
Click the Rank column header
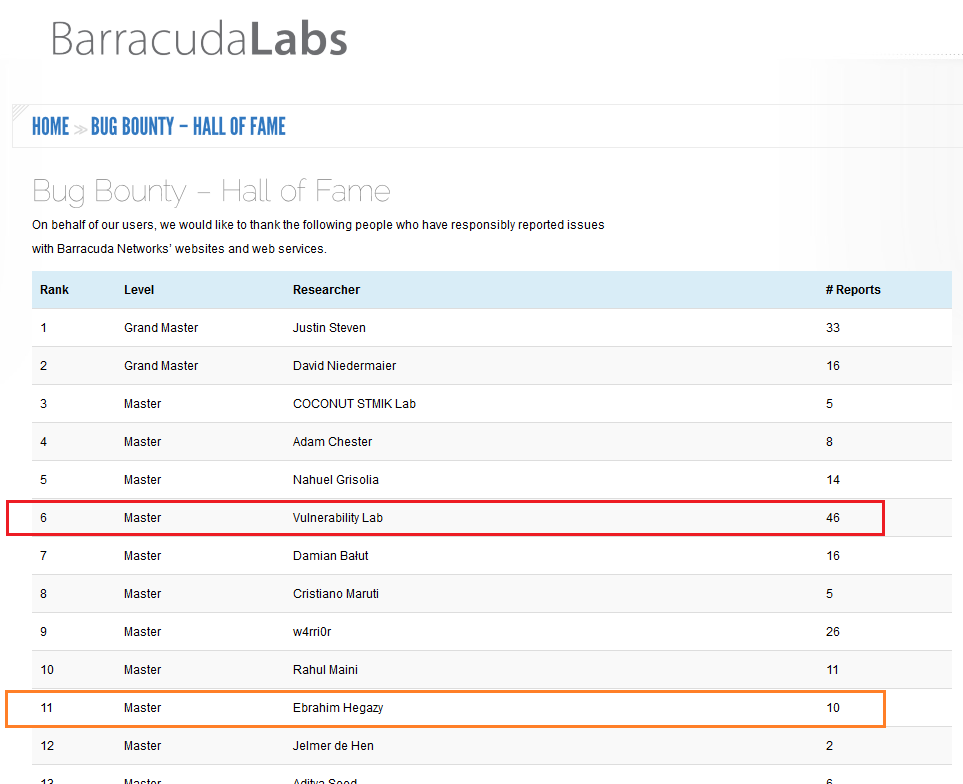tap(54, 289)
